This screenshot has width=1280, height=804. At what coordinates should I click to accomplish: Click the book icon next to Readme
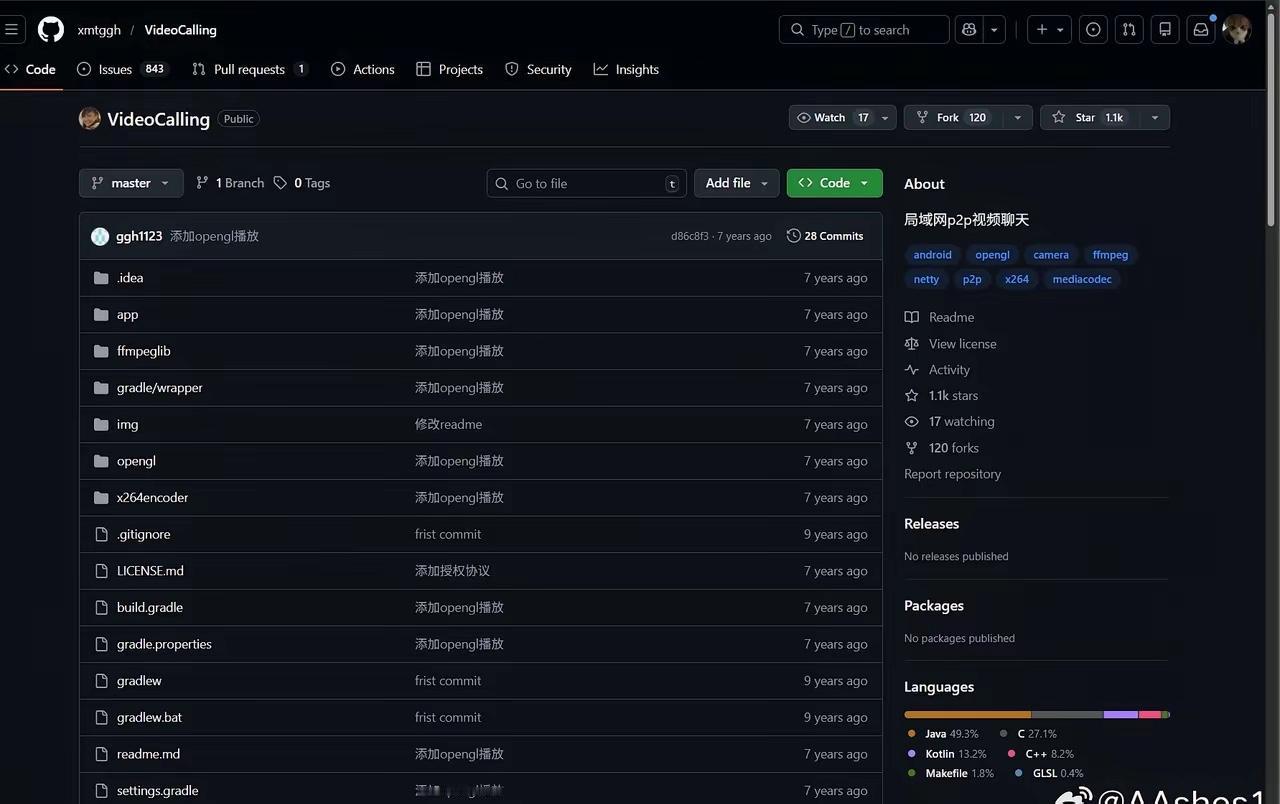(x=912, y=317)
